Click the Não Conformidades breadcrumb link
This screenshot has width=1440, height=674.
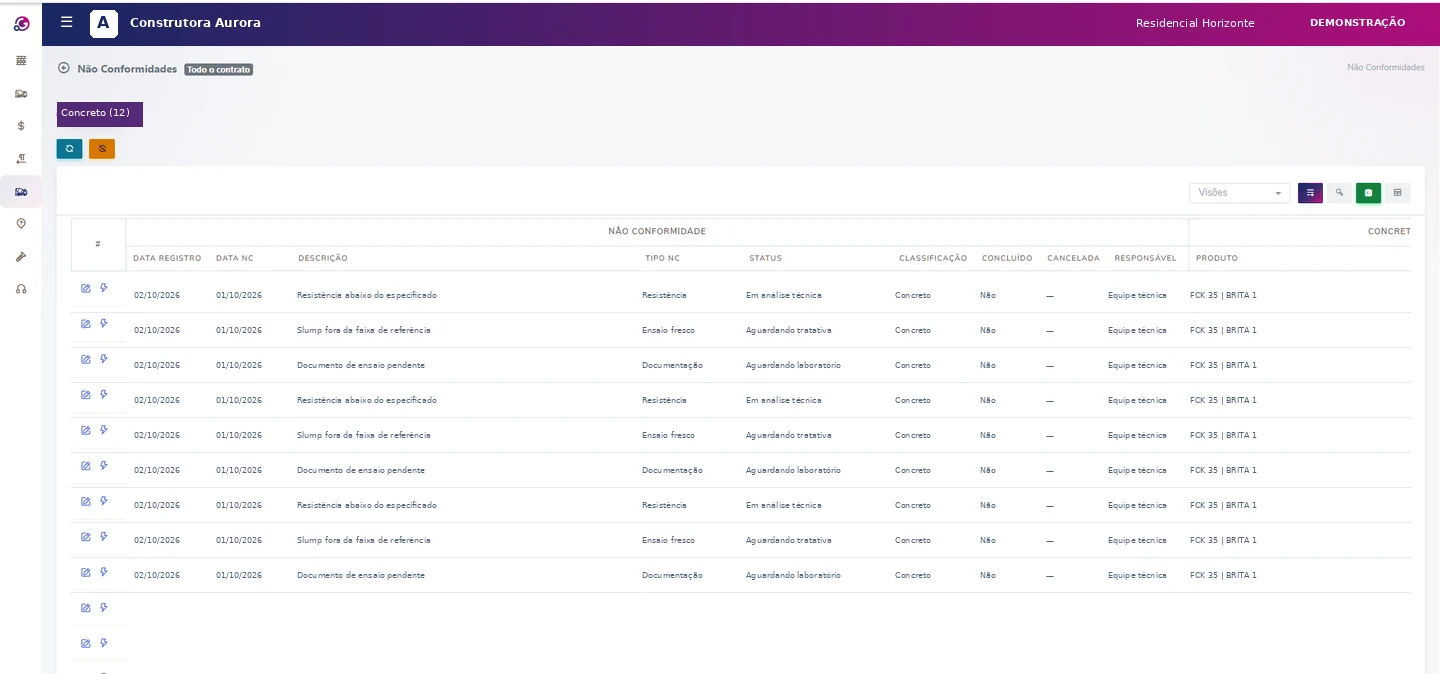pyautogui.click(x=1386, y=68)
